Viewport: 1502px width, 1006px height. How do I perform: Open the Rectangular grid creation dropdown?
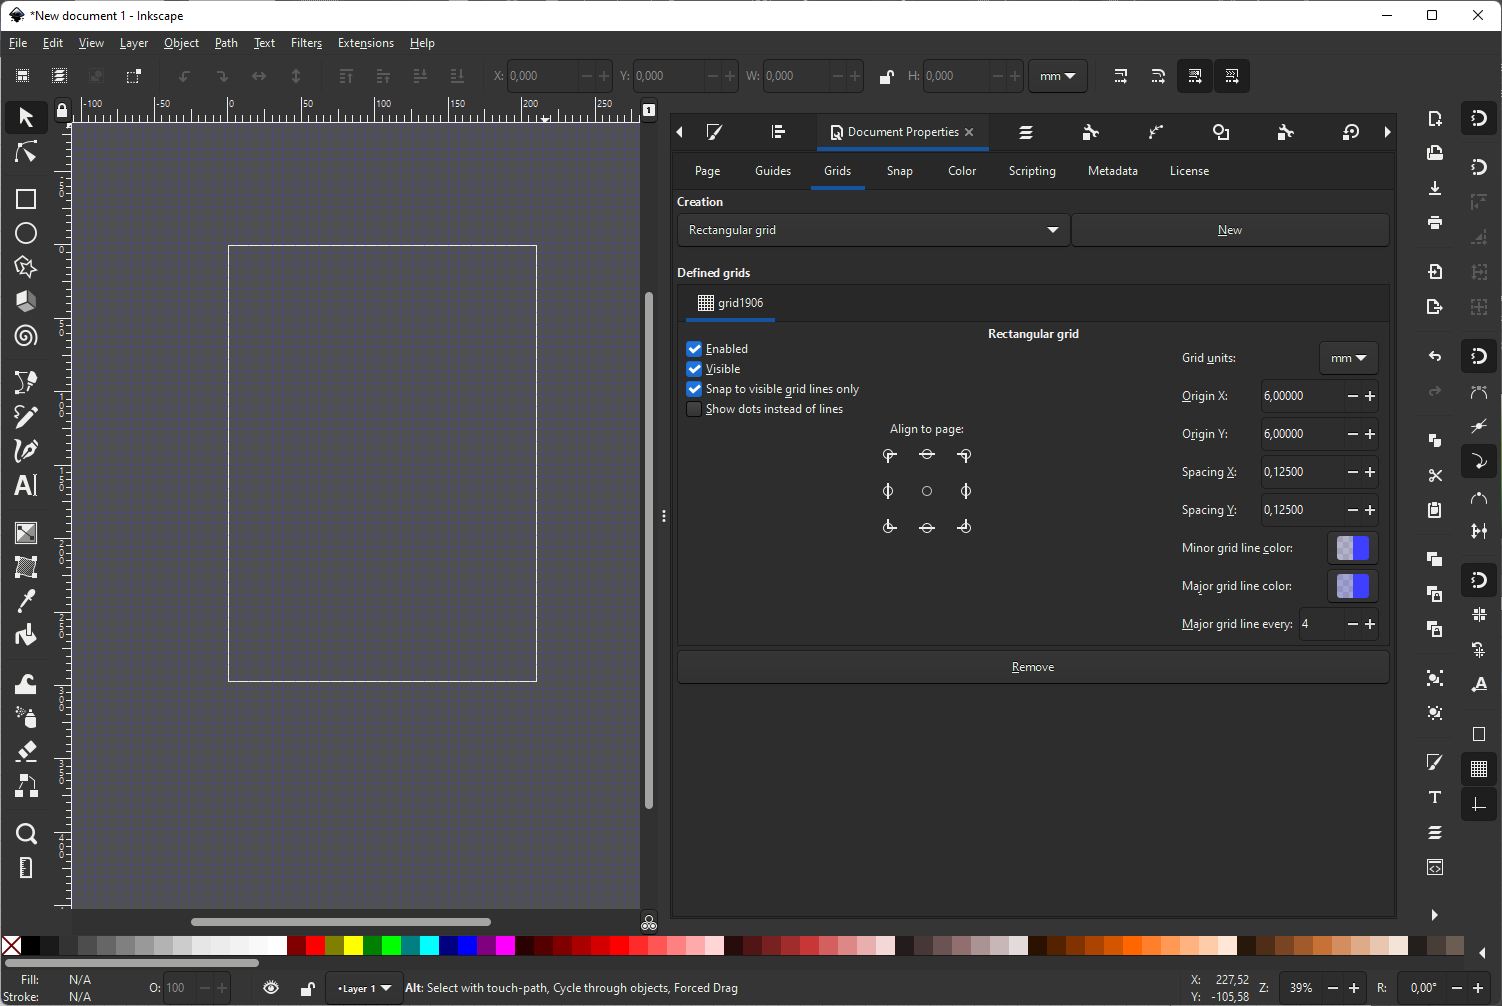[x=871, y=229]
